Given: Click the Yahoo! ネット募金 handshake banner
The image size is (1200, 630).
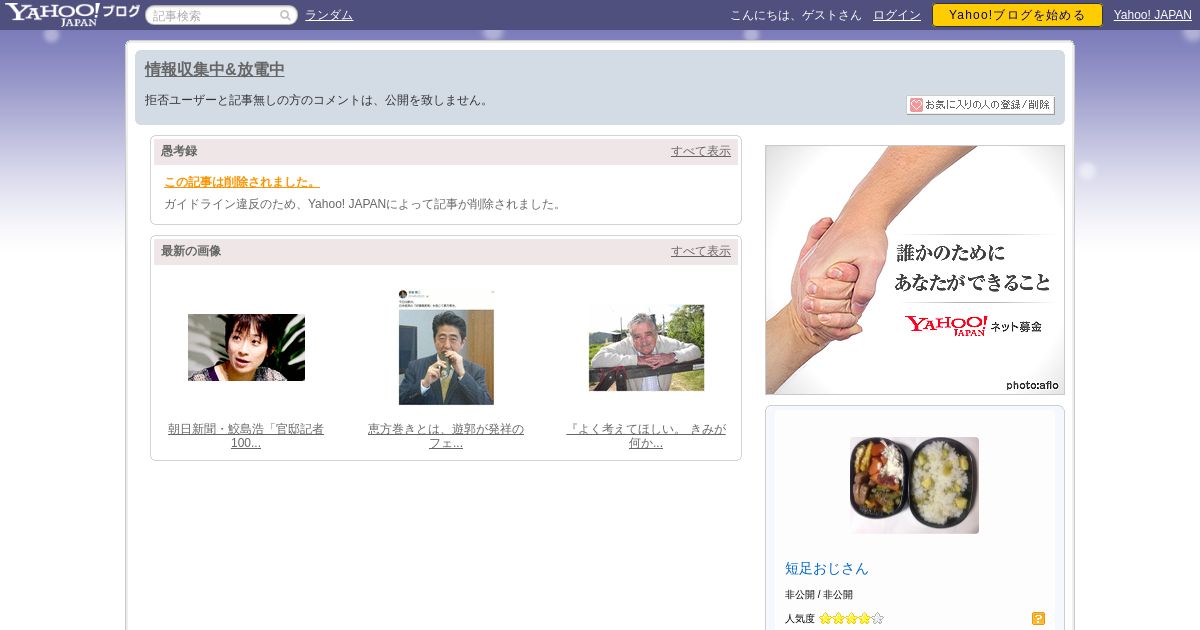Looking at the screenshot, I should point(915,270).
